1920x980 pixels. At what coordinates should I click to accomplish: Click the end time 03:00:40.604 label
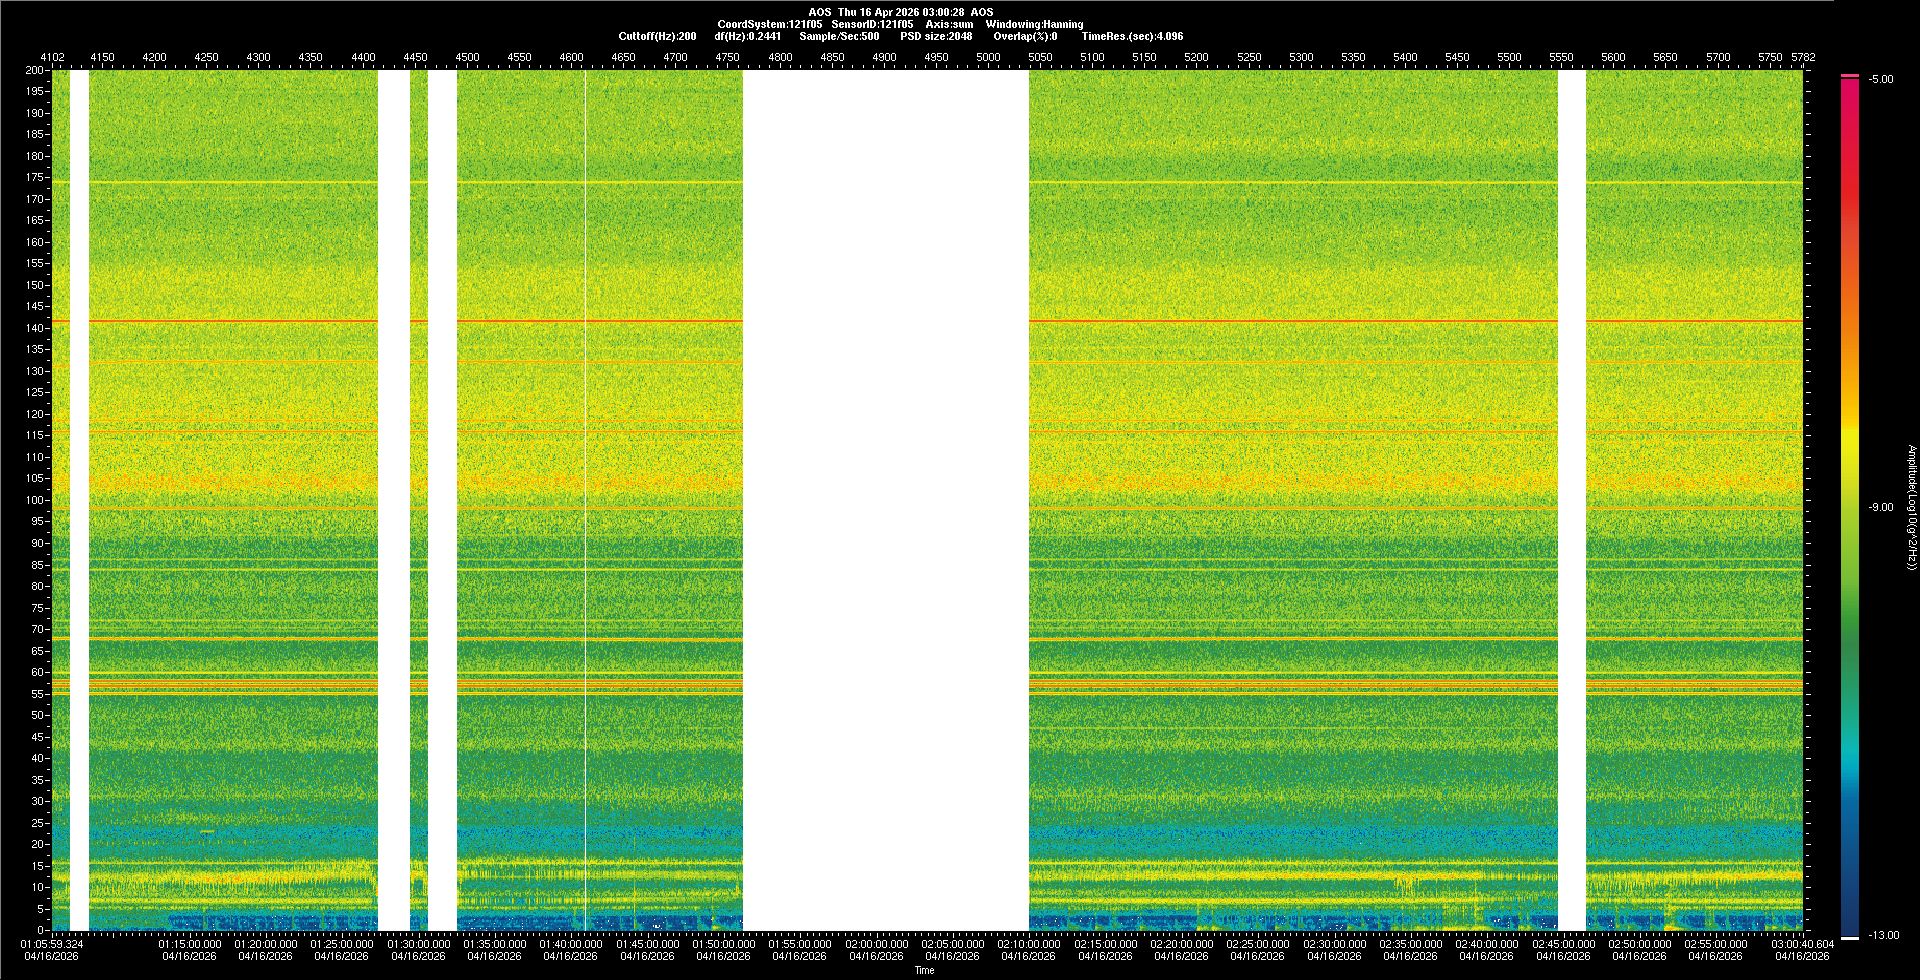pyautogui.click(x=1802, y=944)
